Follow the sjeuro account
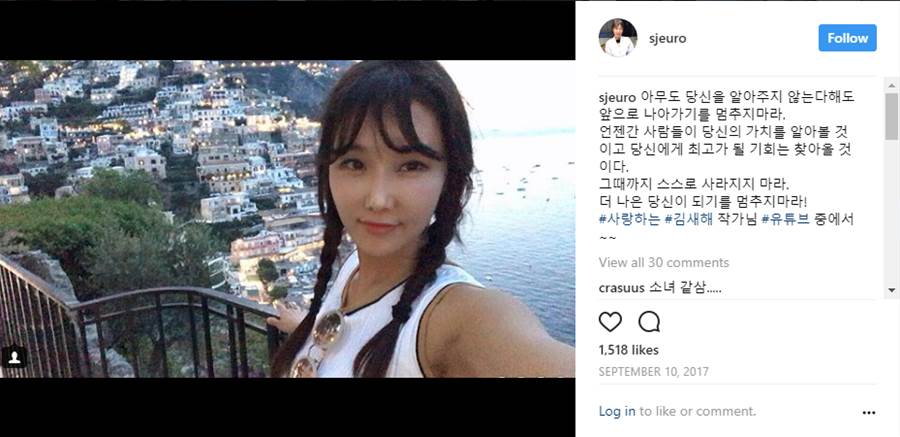 tap(847, 38)
